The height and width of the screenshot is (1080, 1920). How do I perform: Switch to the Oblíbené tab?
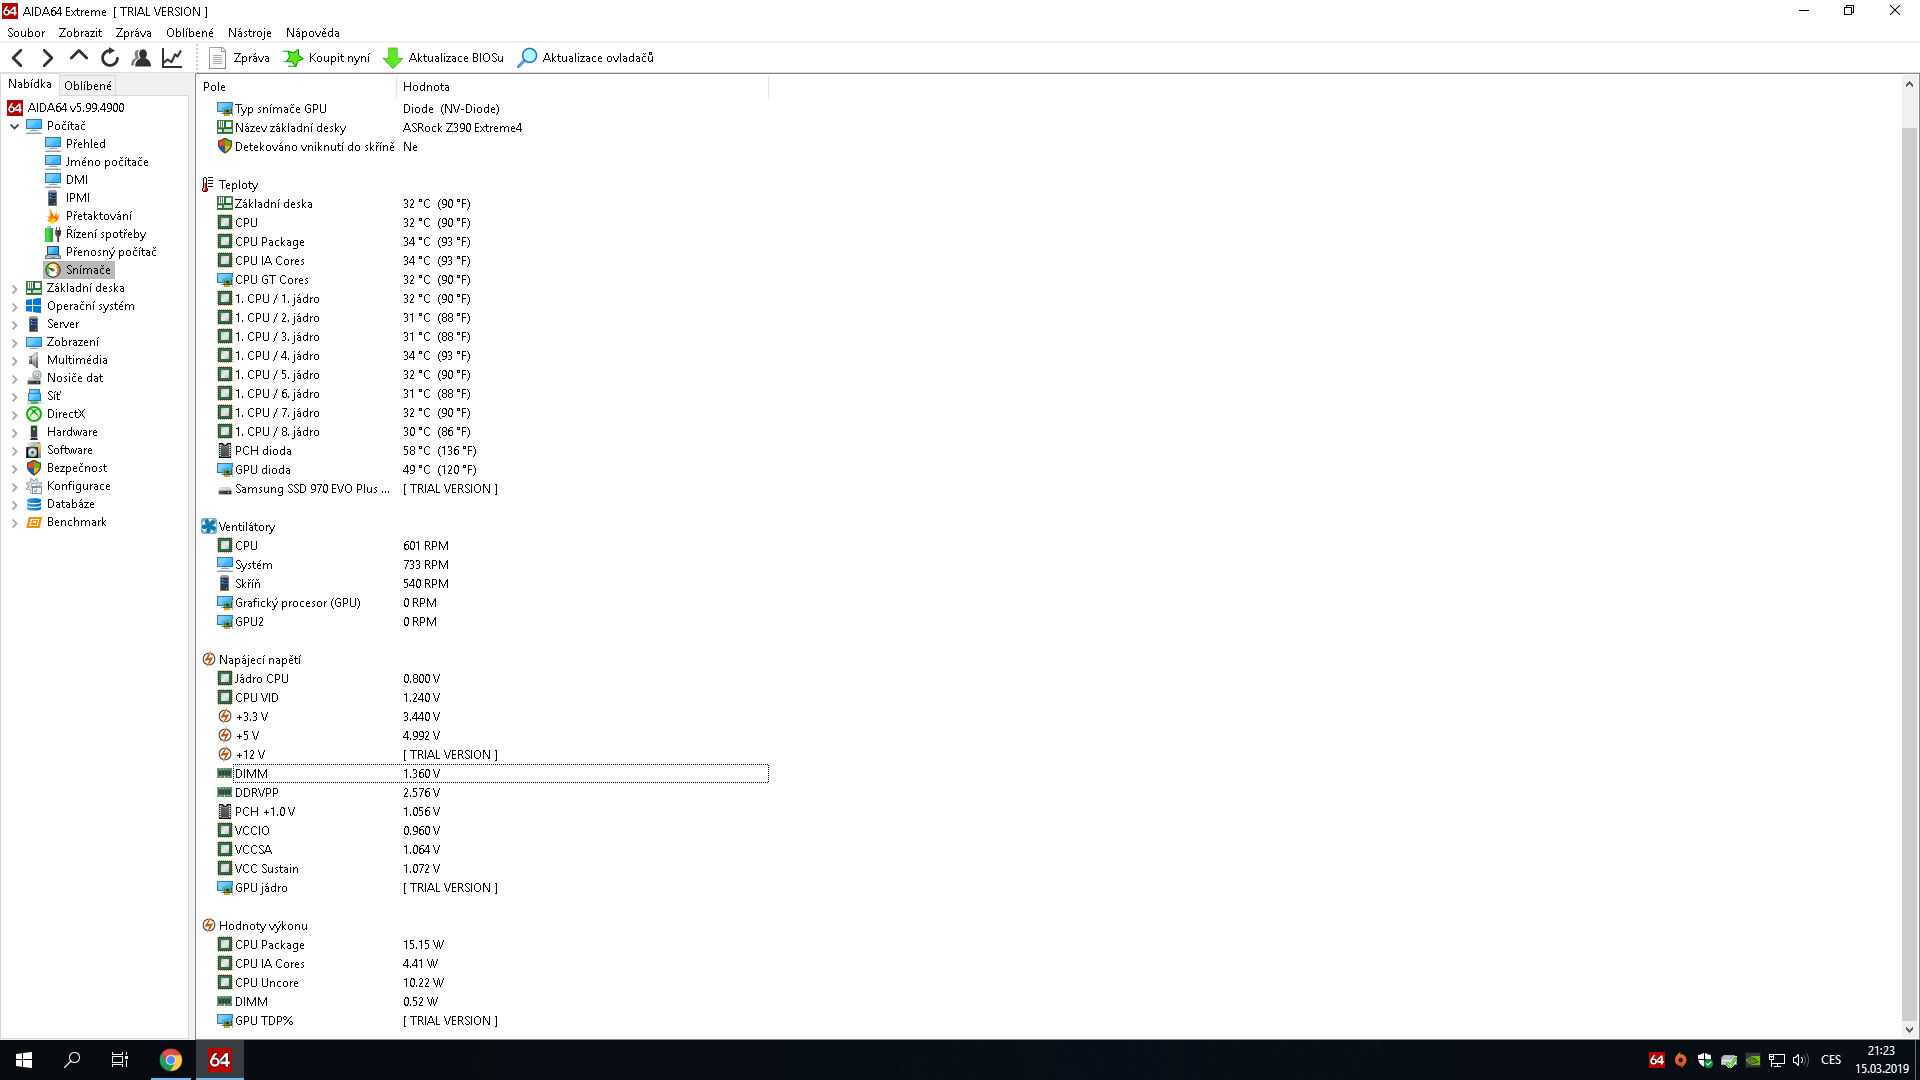tap(88, 86)
